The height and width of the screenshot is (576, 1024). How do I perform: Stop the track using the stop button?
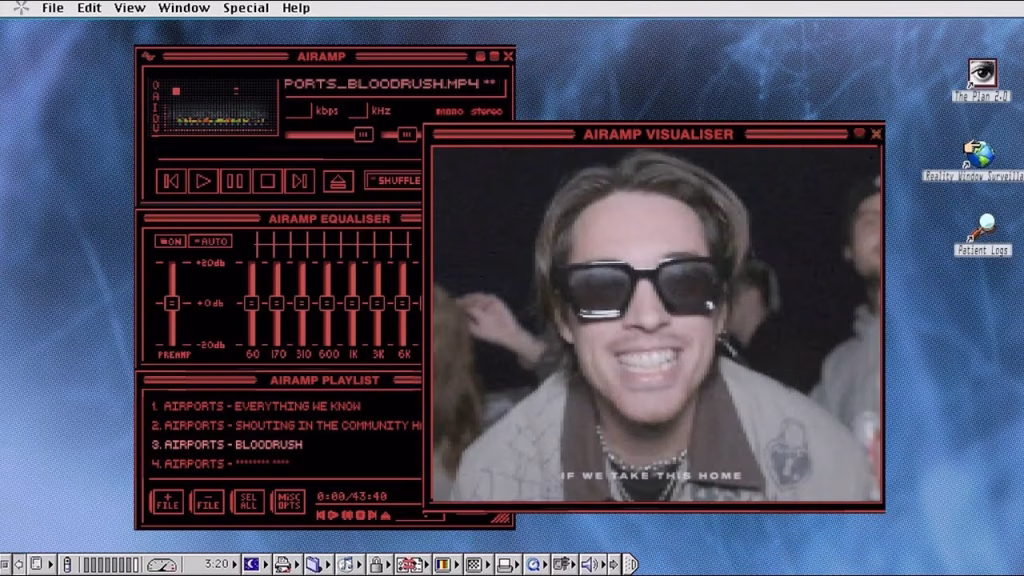click(x=267, y=181)
